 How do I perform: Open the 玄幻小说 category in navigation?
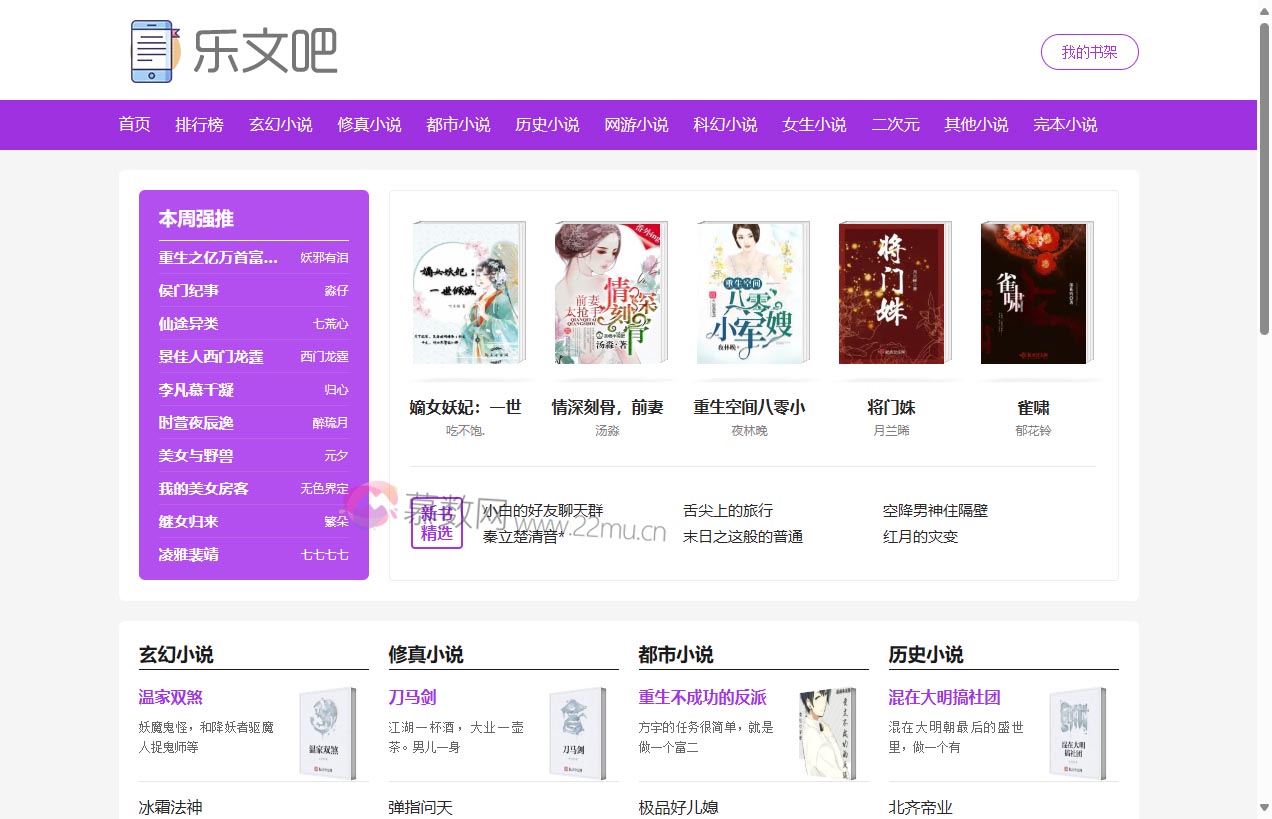click(x=280, y=124)
